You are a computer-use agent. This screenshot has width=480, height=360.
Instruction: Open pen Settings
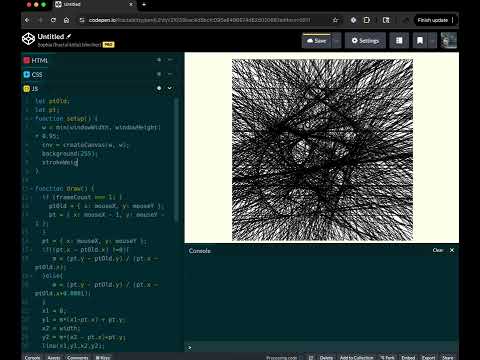point(365,41)
